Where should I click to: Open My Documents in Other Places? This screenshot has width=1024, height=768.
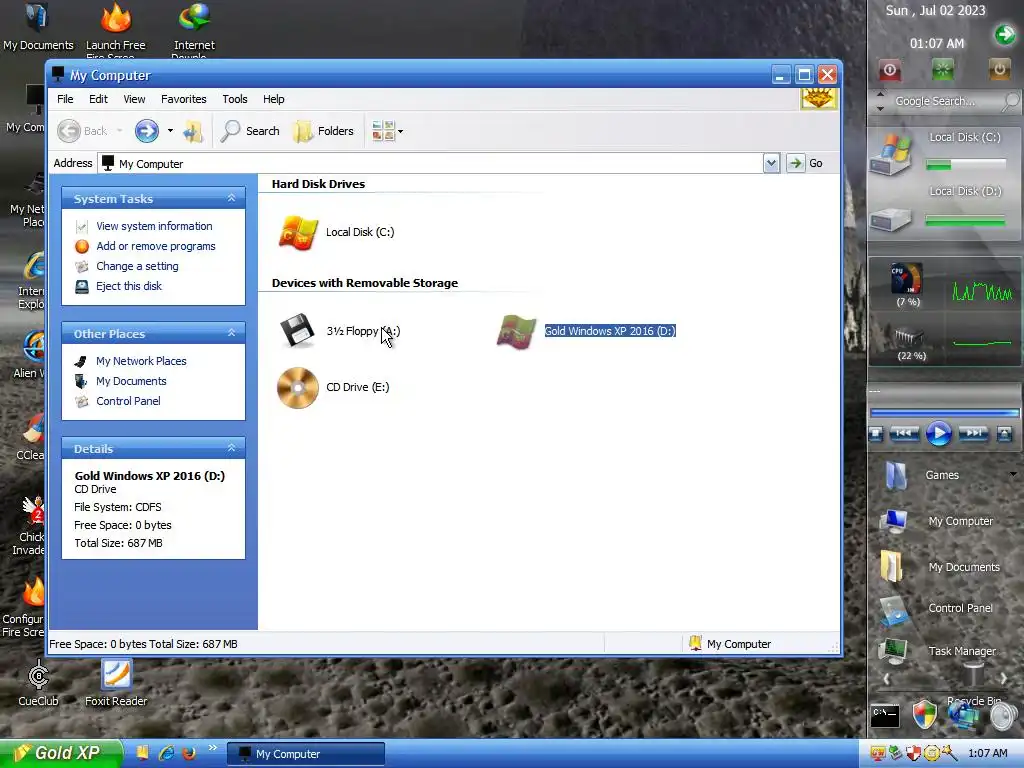(x=131, y=381)
